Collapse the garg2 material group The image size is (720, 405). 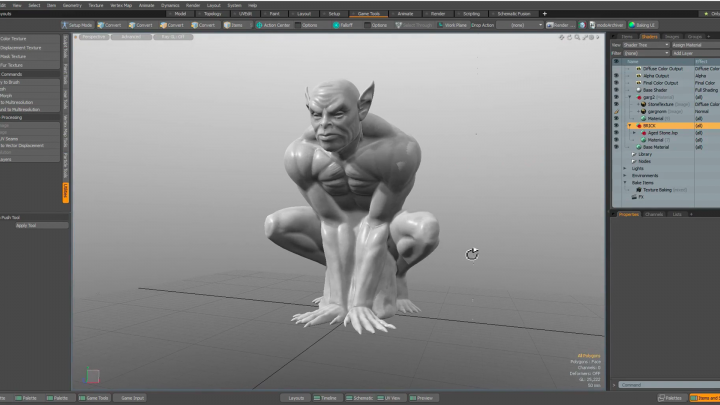pyautogui.click(x=629, y=97)
